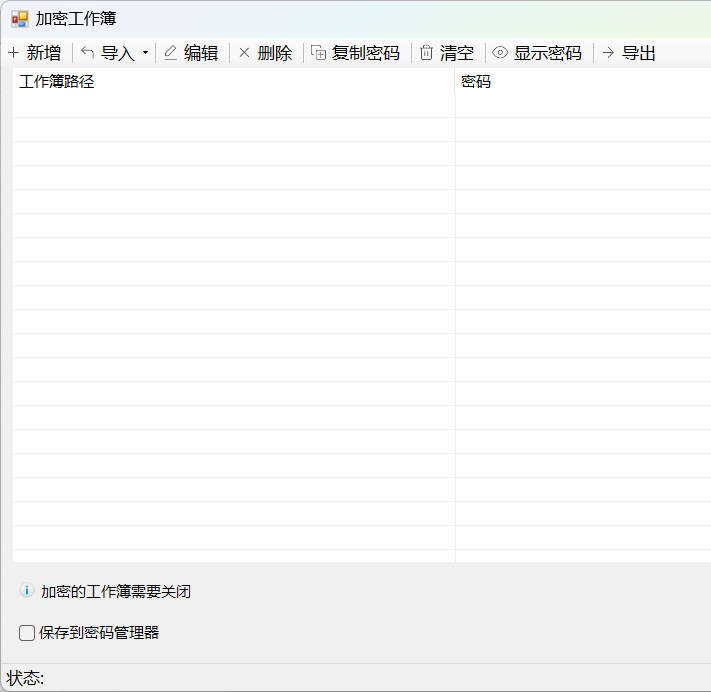Click divider between 工作簿路径 and 密码 headers

pyautogui.click(x=455, y=82)
